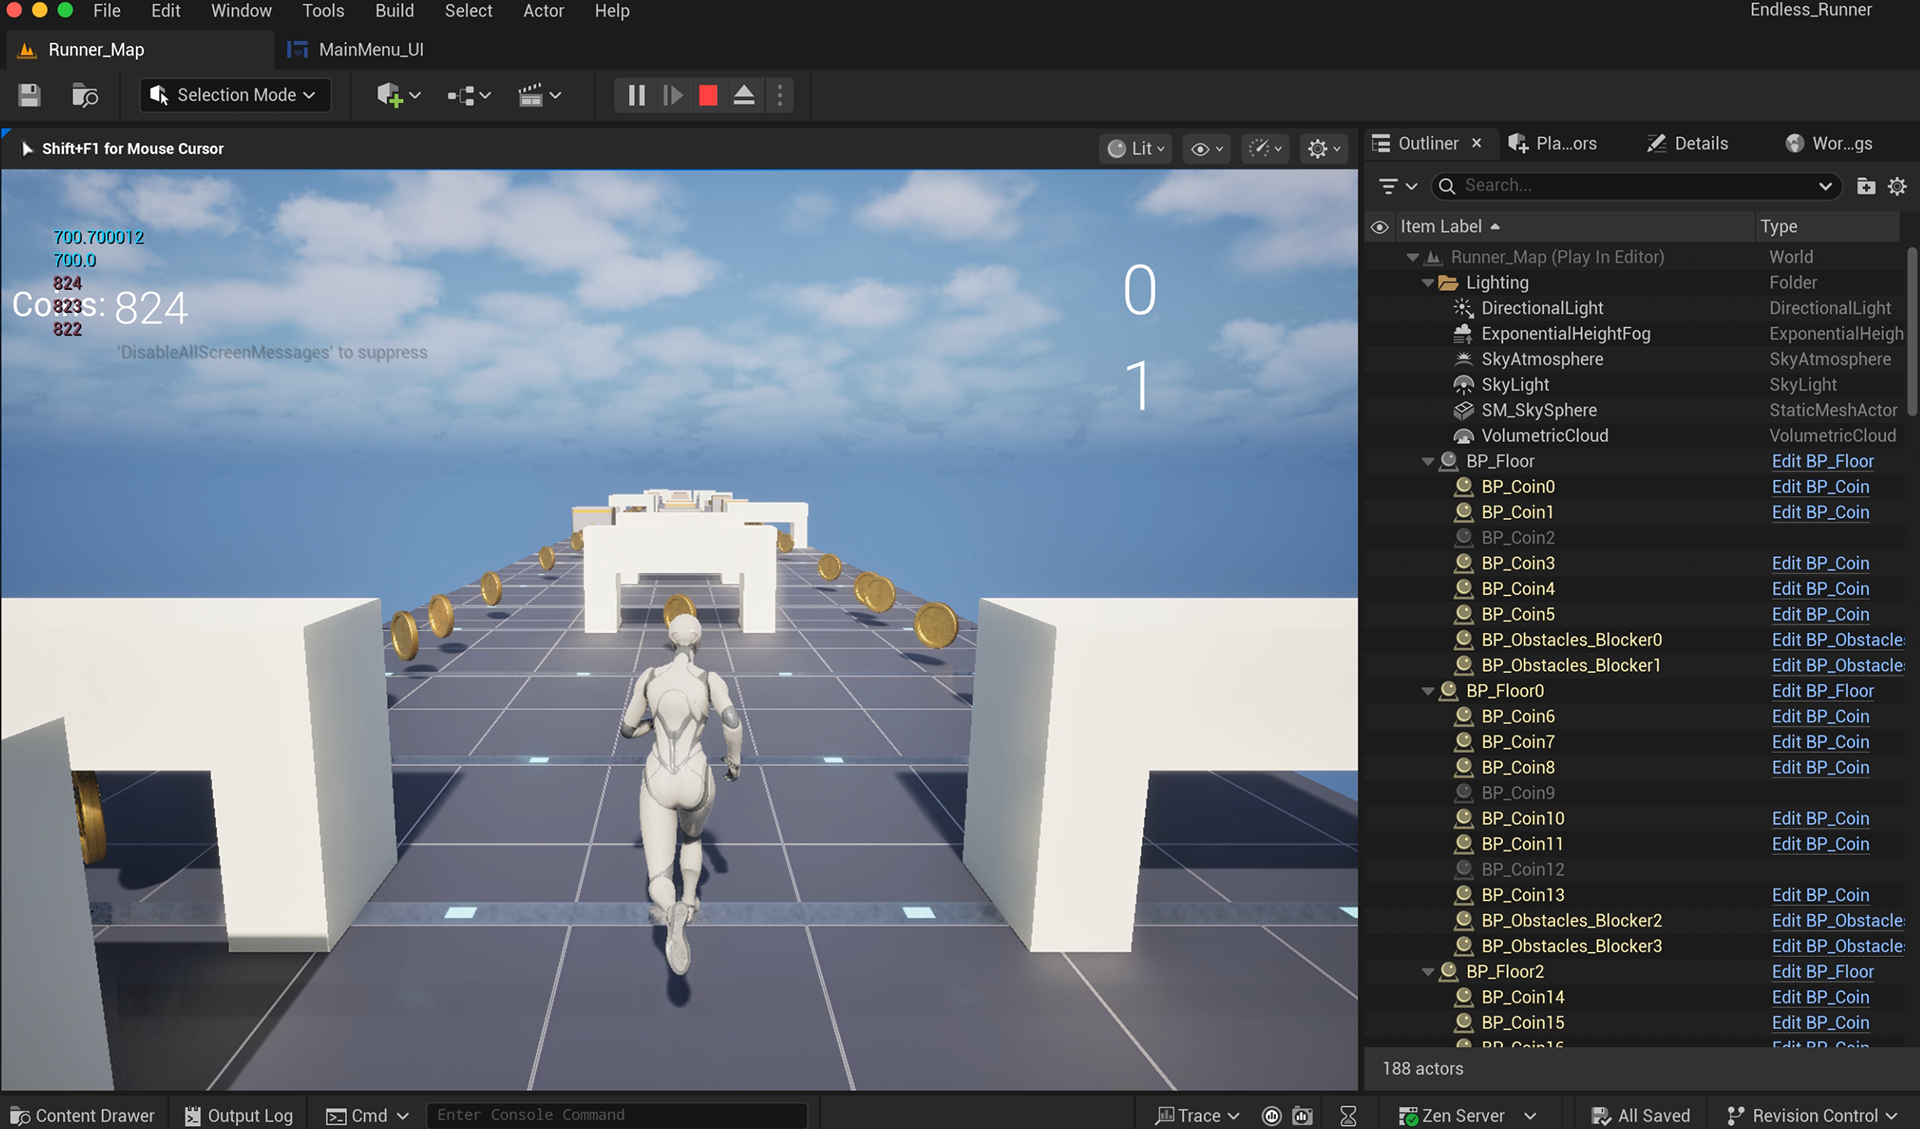Switch to the MainMenu_UI tab
Screen dimensions: 1920x1129
click(370, 50)
